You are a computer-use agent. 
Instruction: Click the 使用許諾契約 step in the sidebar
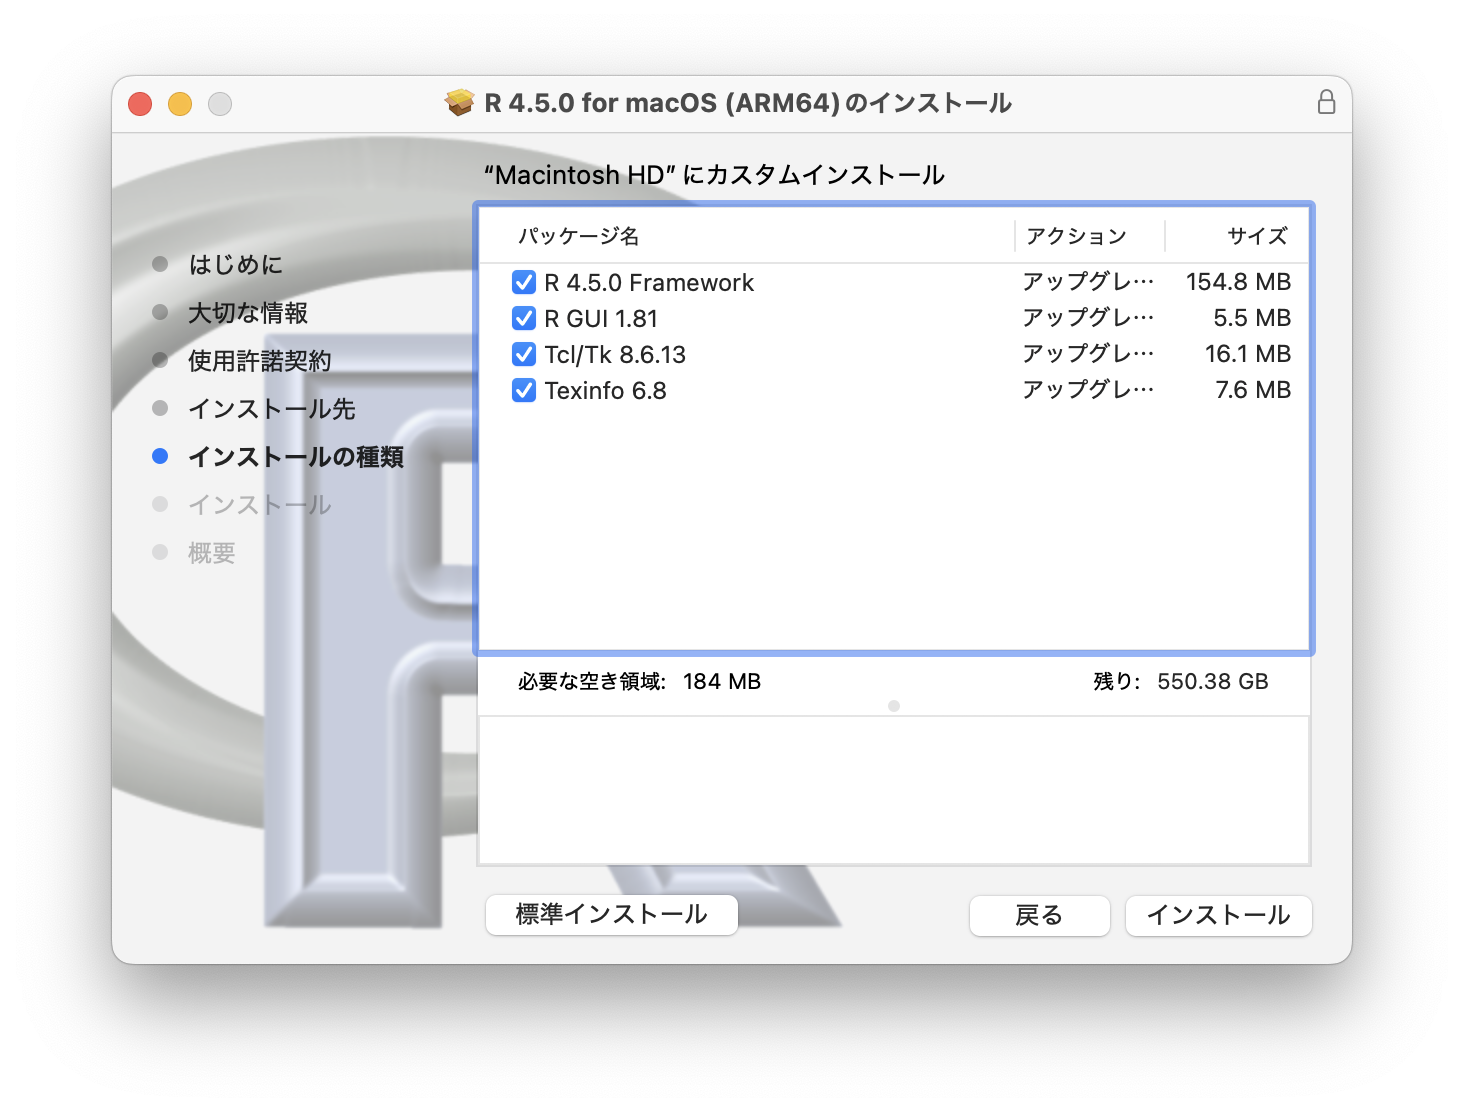260,361
